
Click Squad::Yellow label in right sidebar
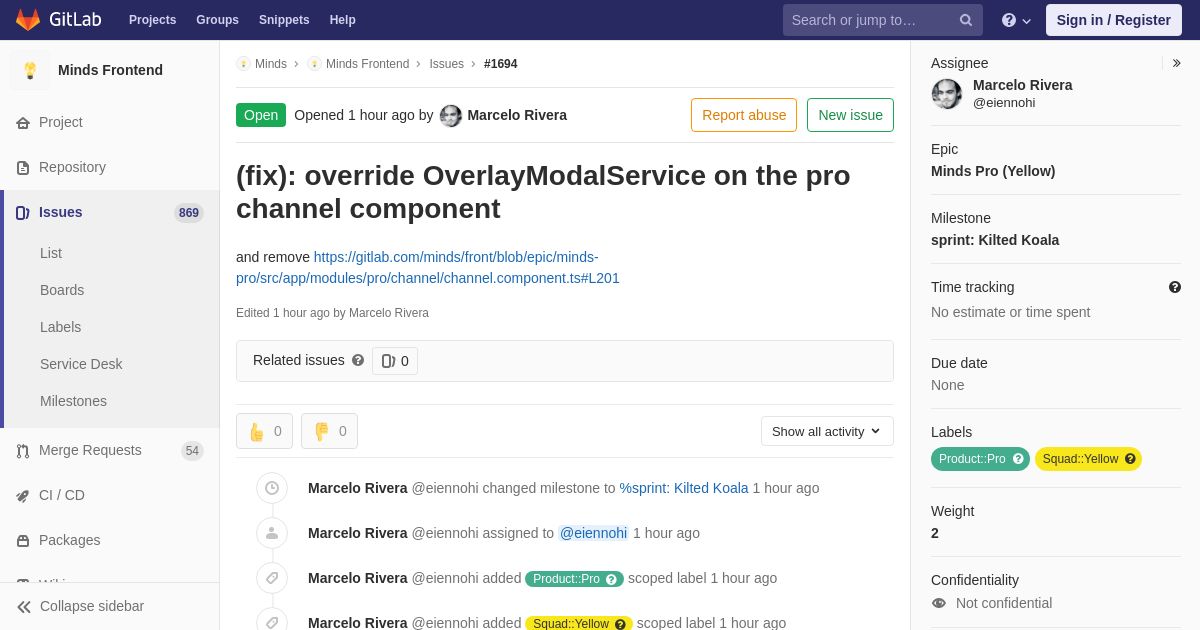1088,459
